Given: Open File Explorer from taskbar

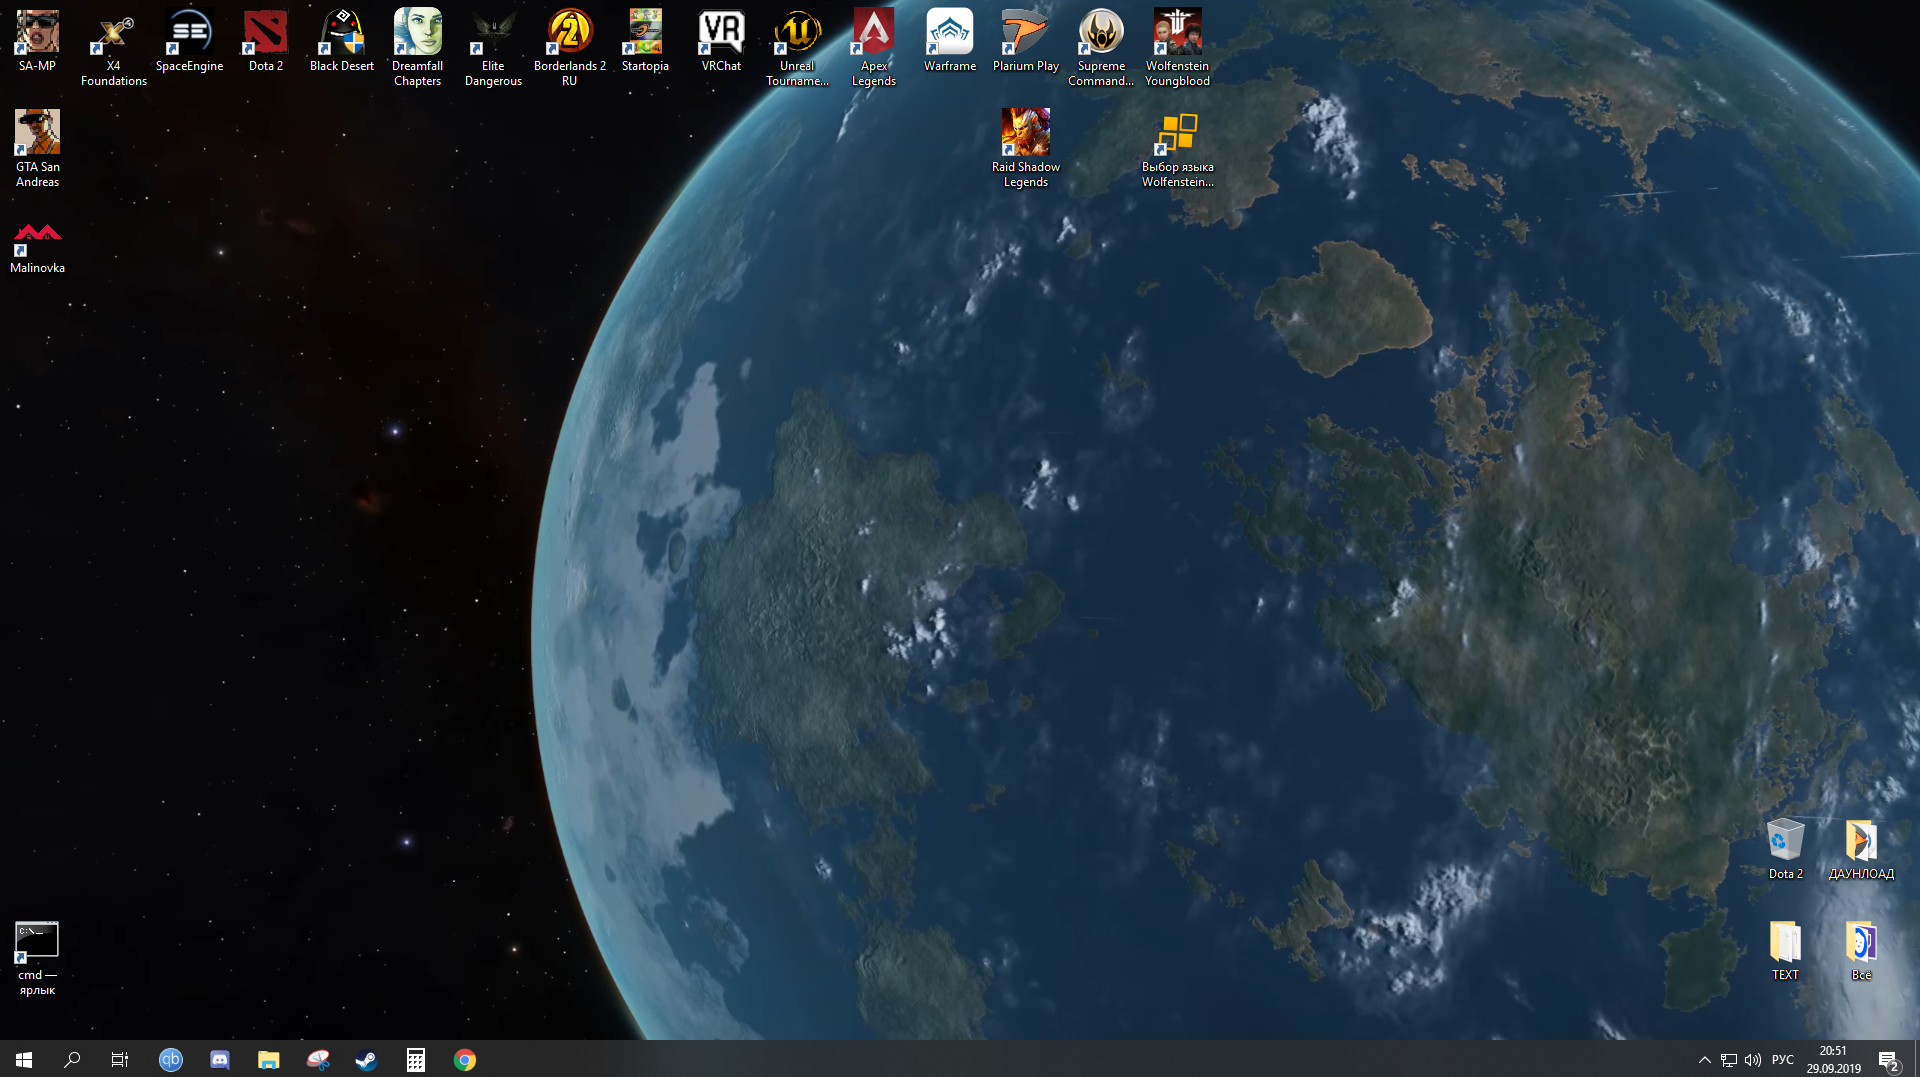Looking at the screenshot, I should tap(268, 1059).
